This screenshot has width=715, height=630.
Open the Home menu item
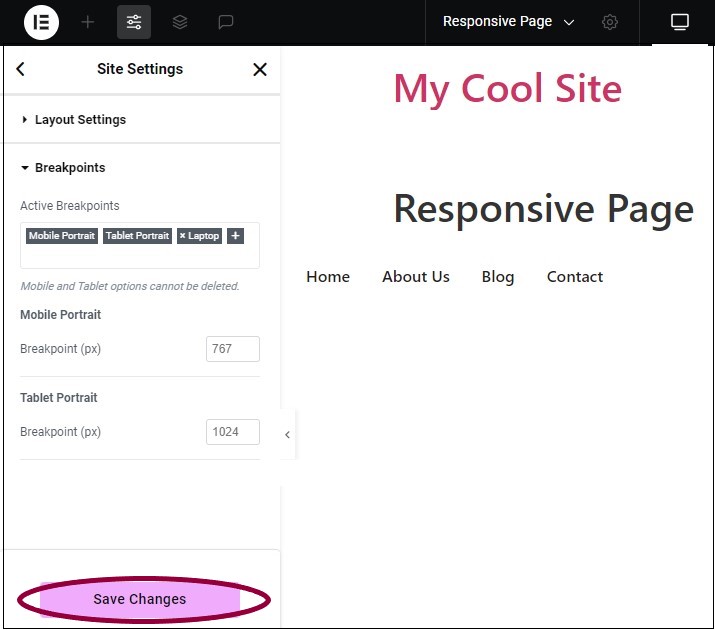point(328,277)
